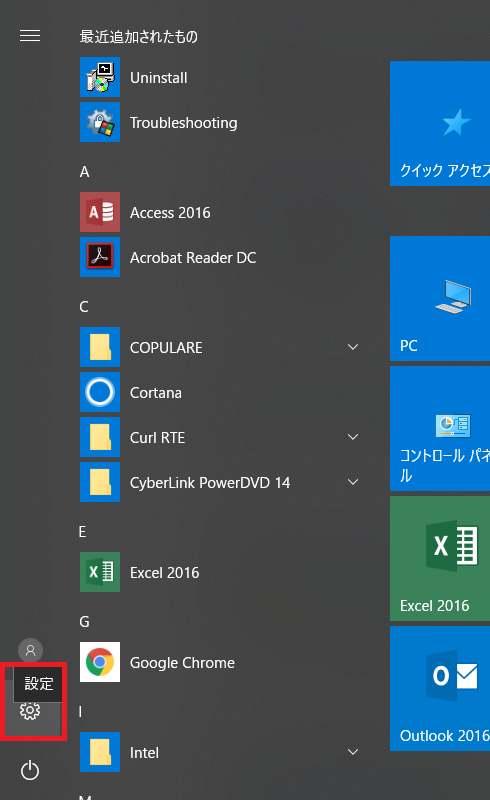Open Google Chrome via its icon
The image size is (490, 800).
tap(100, 662)
